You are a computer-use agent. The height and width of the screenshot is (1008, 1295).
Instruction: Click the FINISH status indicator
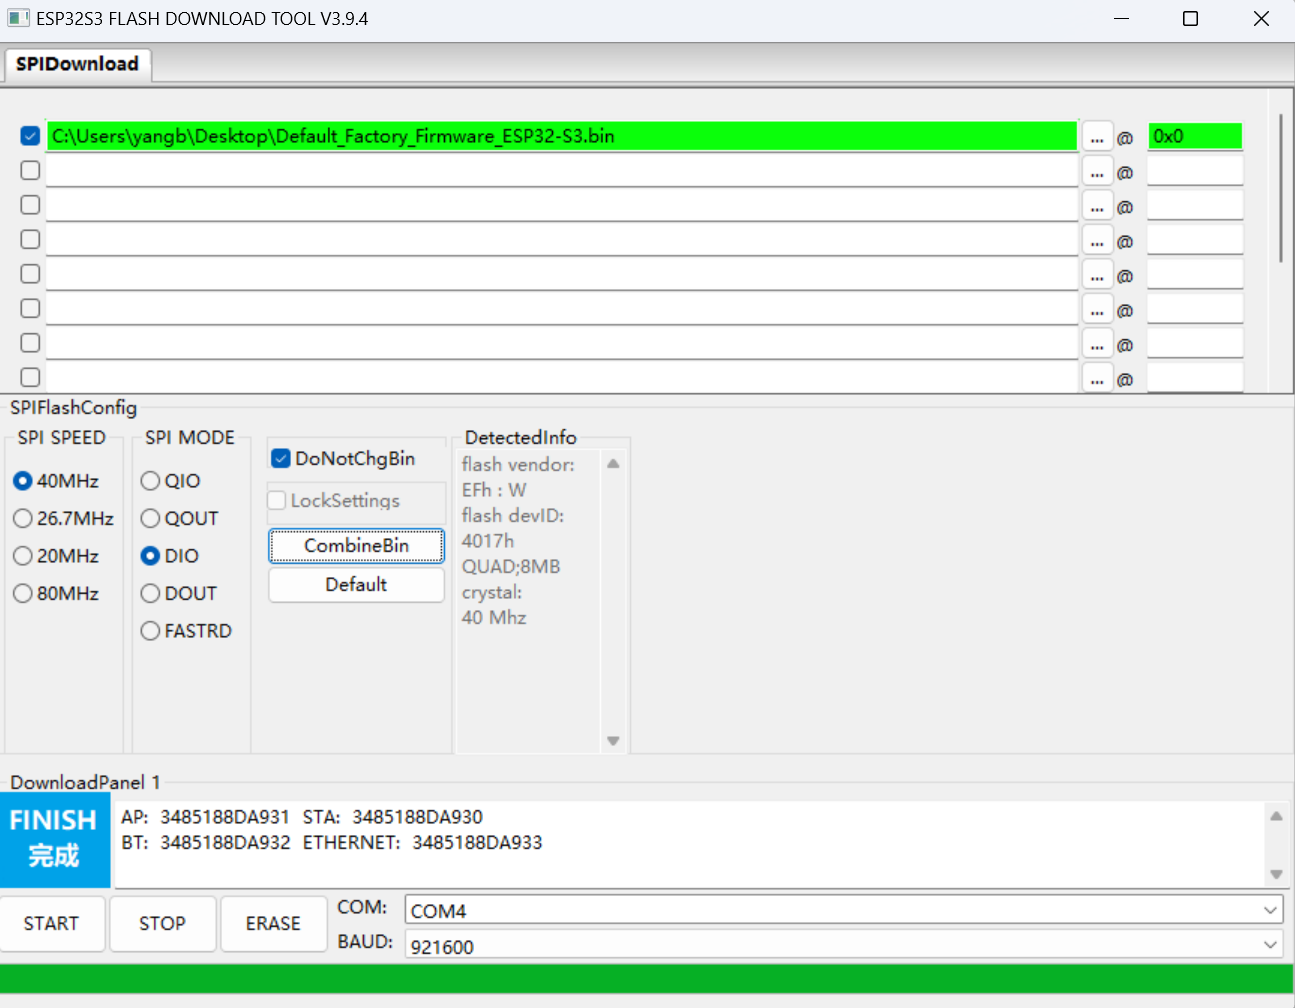pos(55,840)
